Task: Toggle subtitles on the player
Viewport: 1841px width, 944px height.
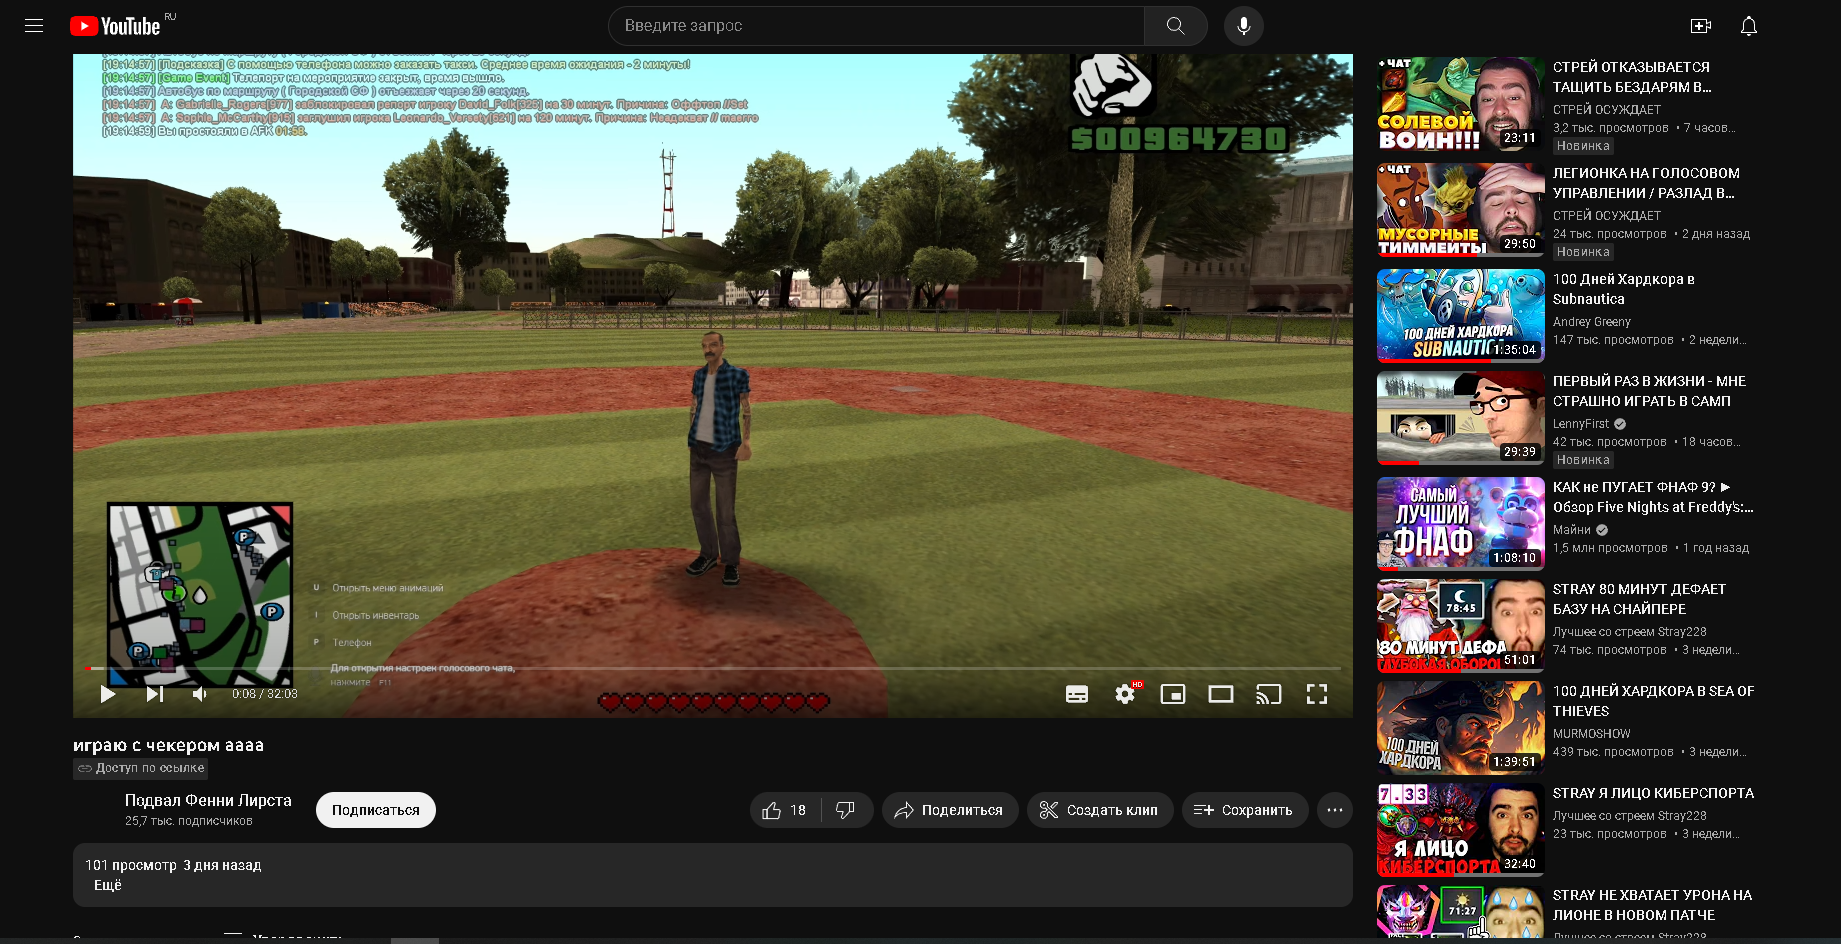Action: [x=1077, y=694]
